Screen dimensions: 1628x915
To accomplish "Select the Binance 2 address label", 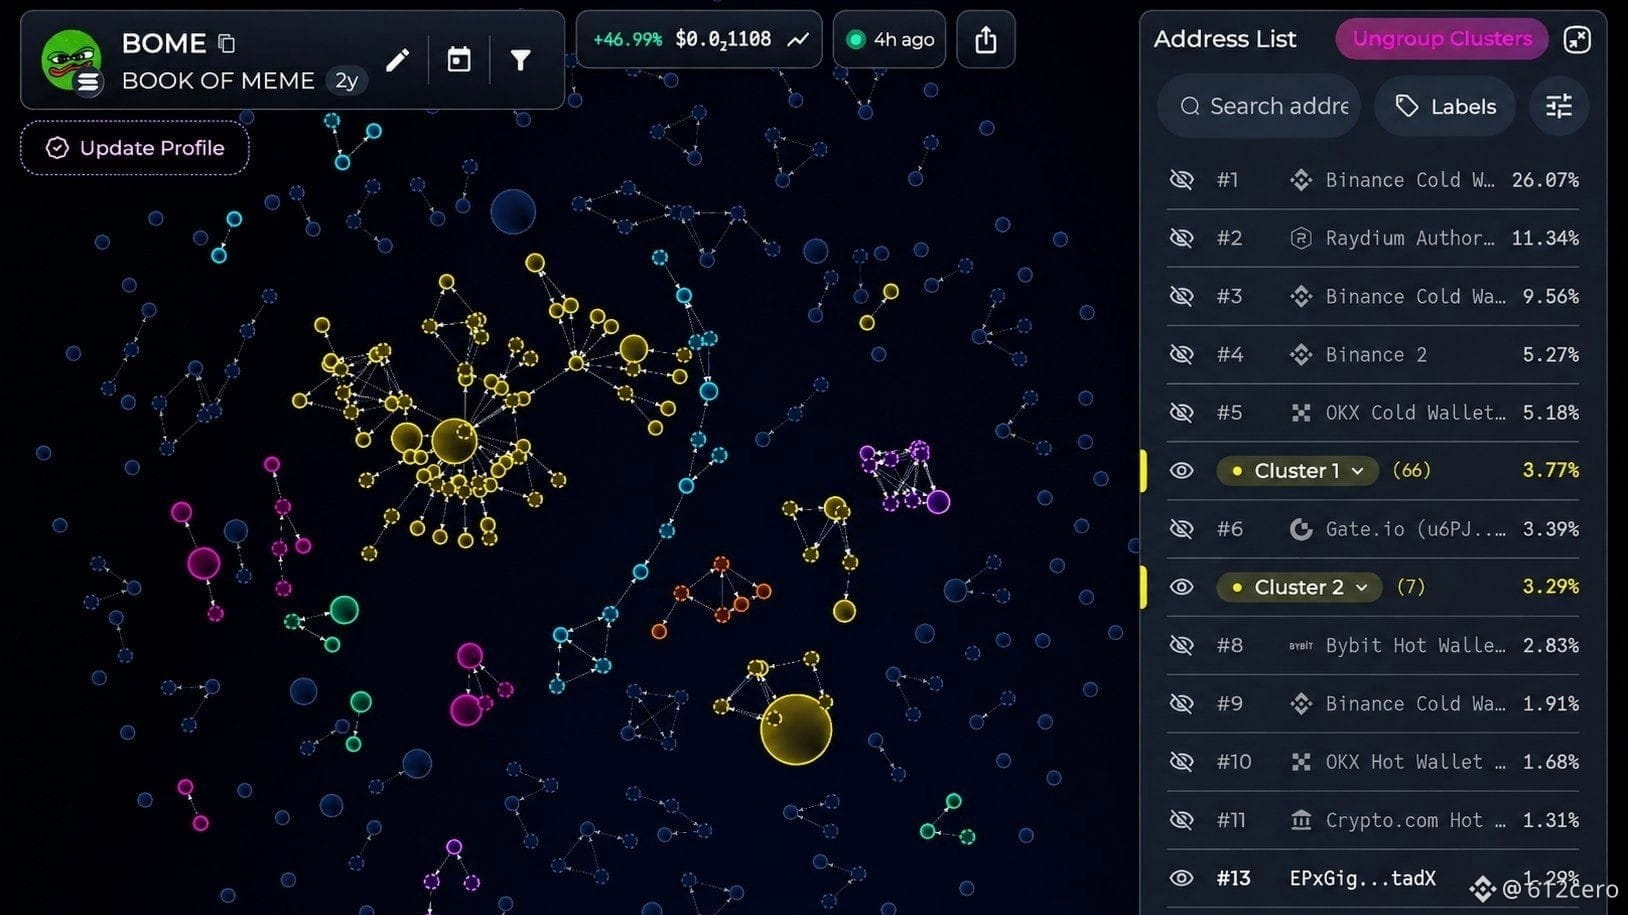I will click(1376, 354).
